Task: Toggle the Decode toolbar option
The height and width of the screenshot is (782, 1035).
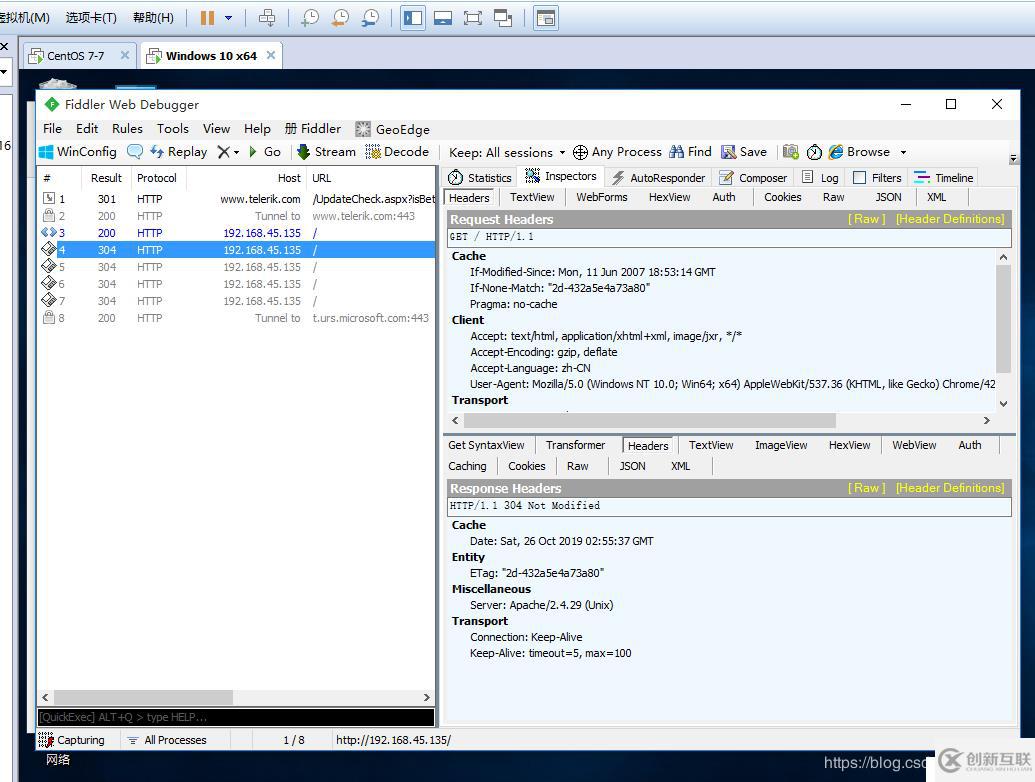Action: (397, 152)
